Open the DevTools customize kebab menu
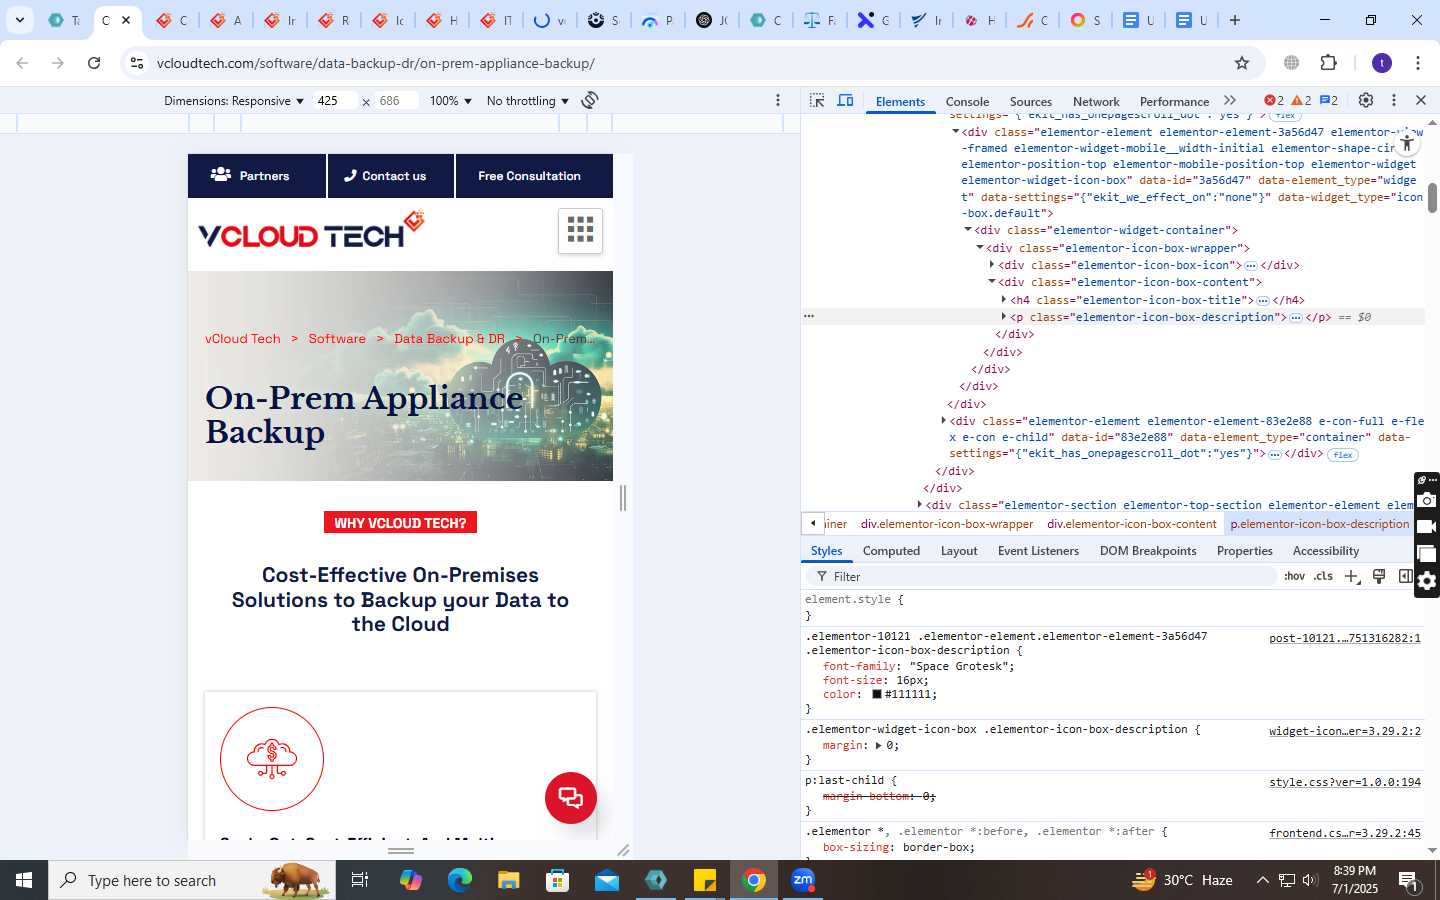Image resolution: width=1440 pixels, height=900 pixels. (x=1393, y=100)
